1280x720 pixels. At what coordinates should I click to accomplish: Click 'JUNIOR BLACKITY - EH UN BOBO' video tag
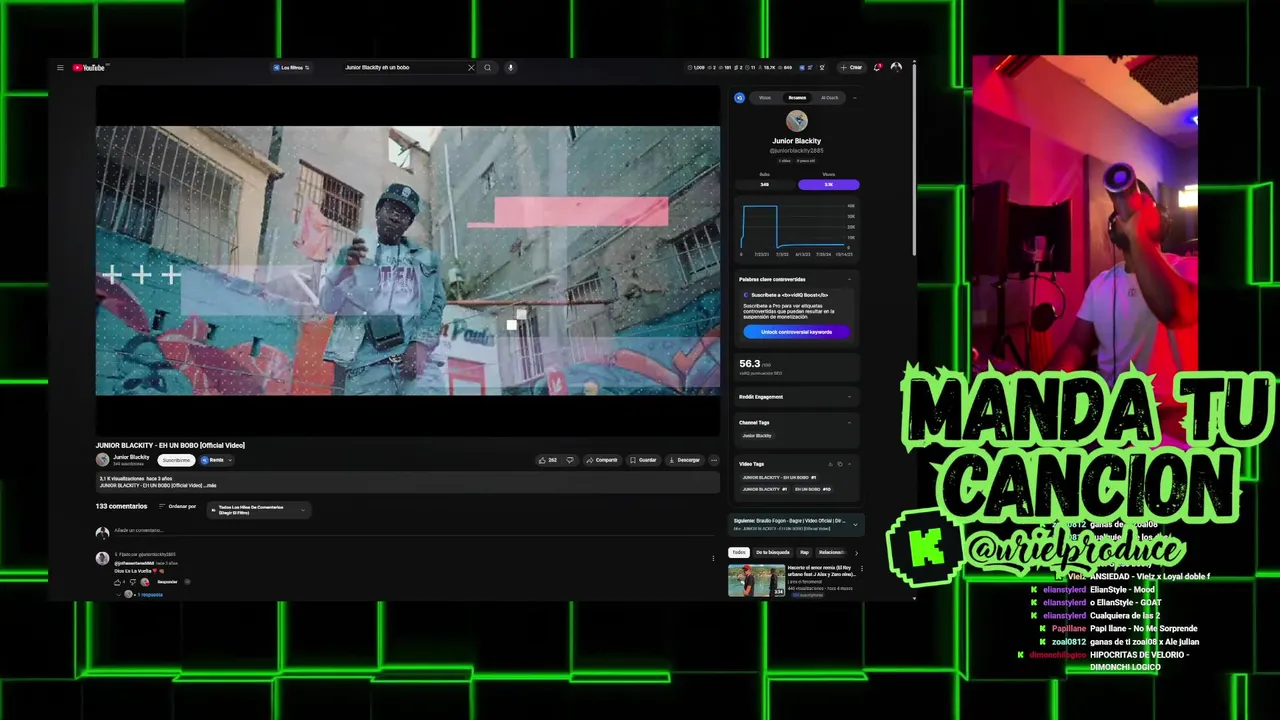779,477
